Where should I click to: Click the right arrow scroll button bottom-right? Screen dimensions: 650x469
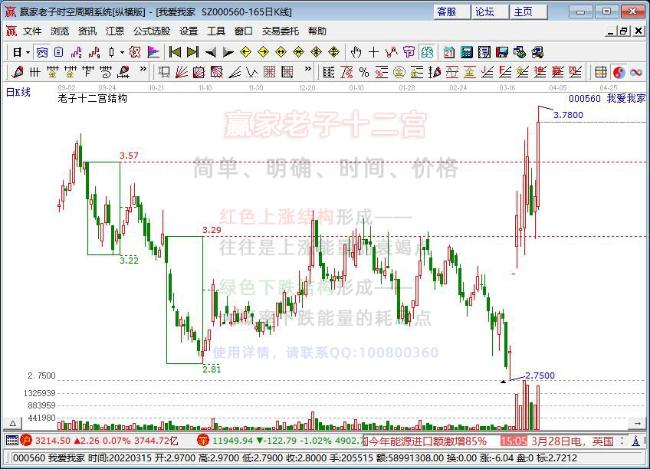tap(636, 423)
